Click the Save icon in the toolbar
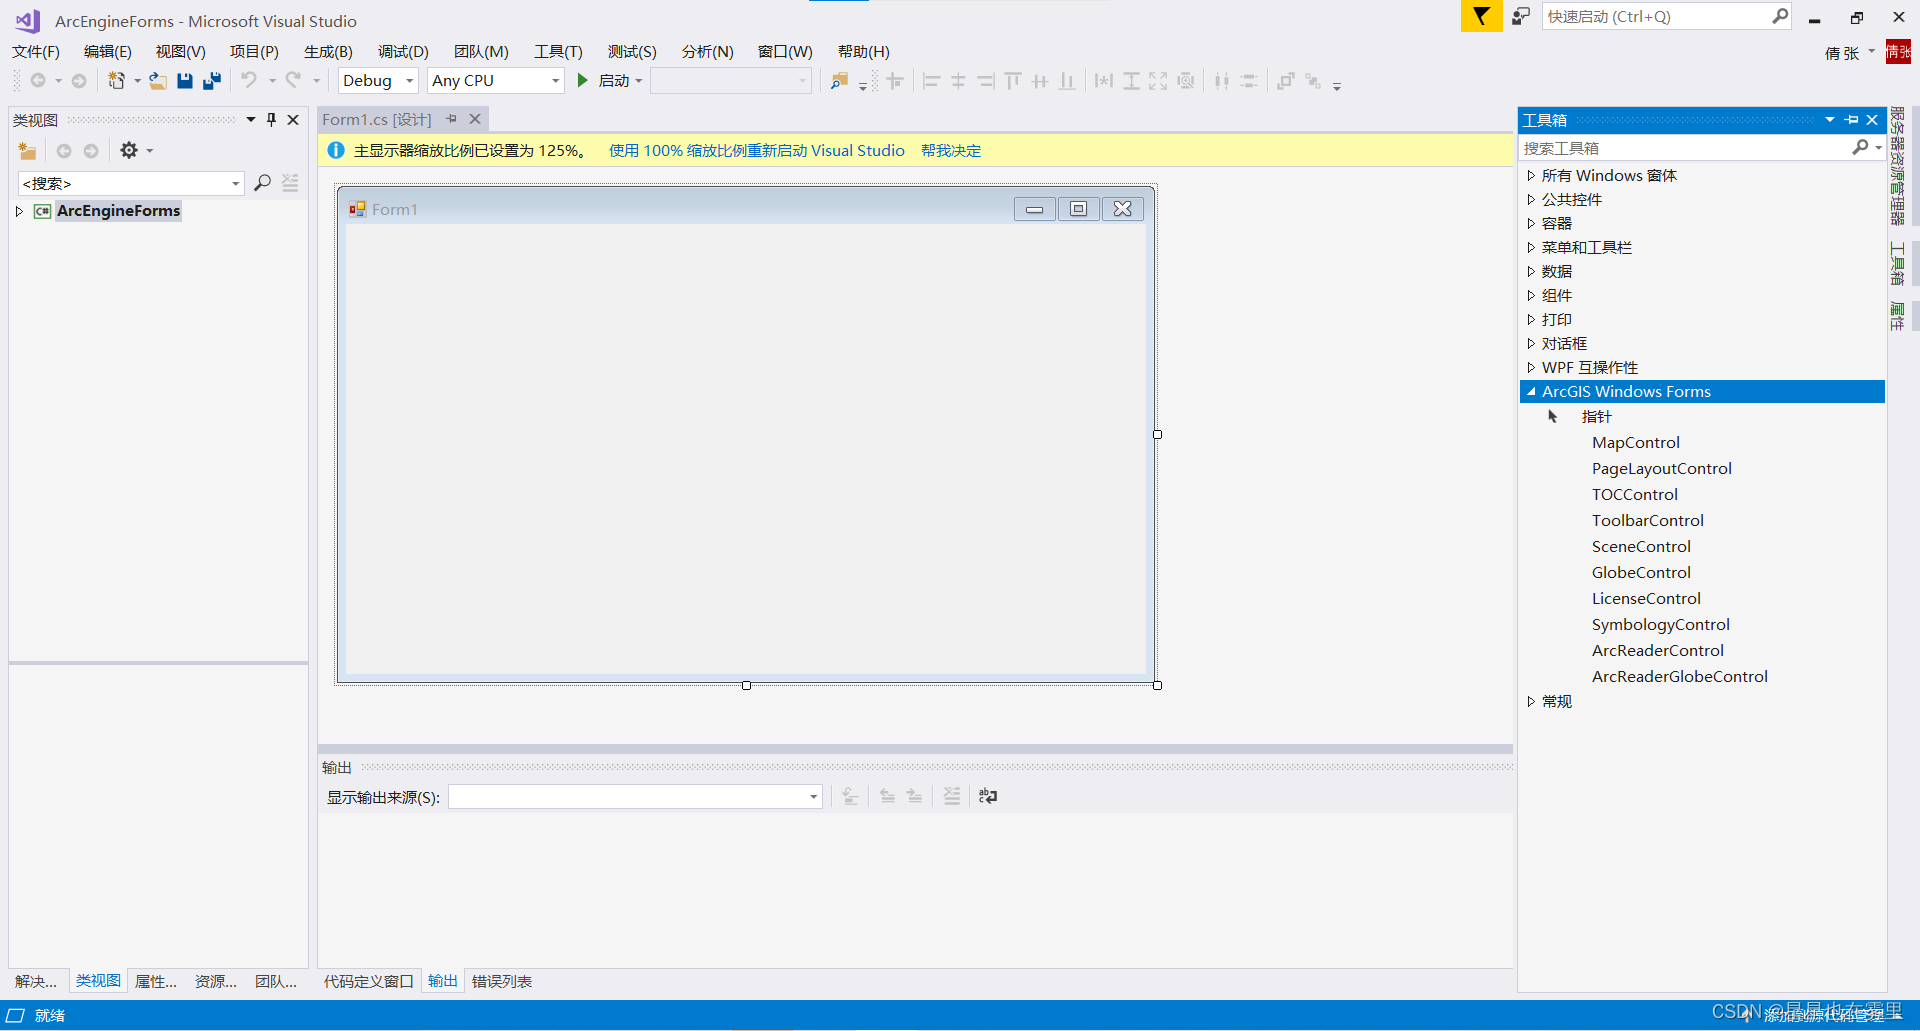Screen dimensions: 1920x1031 click(185, 81)
